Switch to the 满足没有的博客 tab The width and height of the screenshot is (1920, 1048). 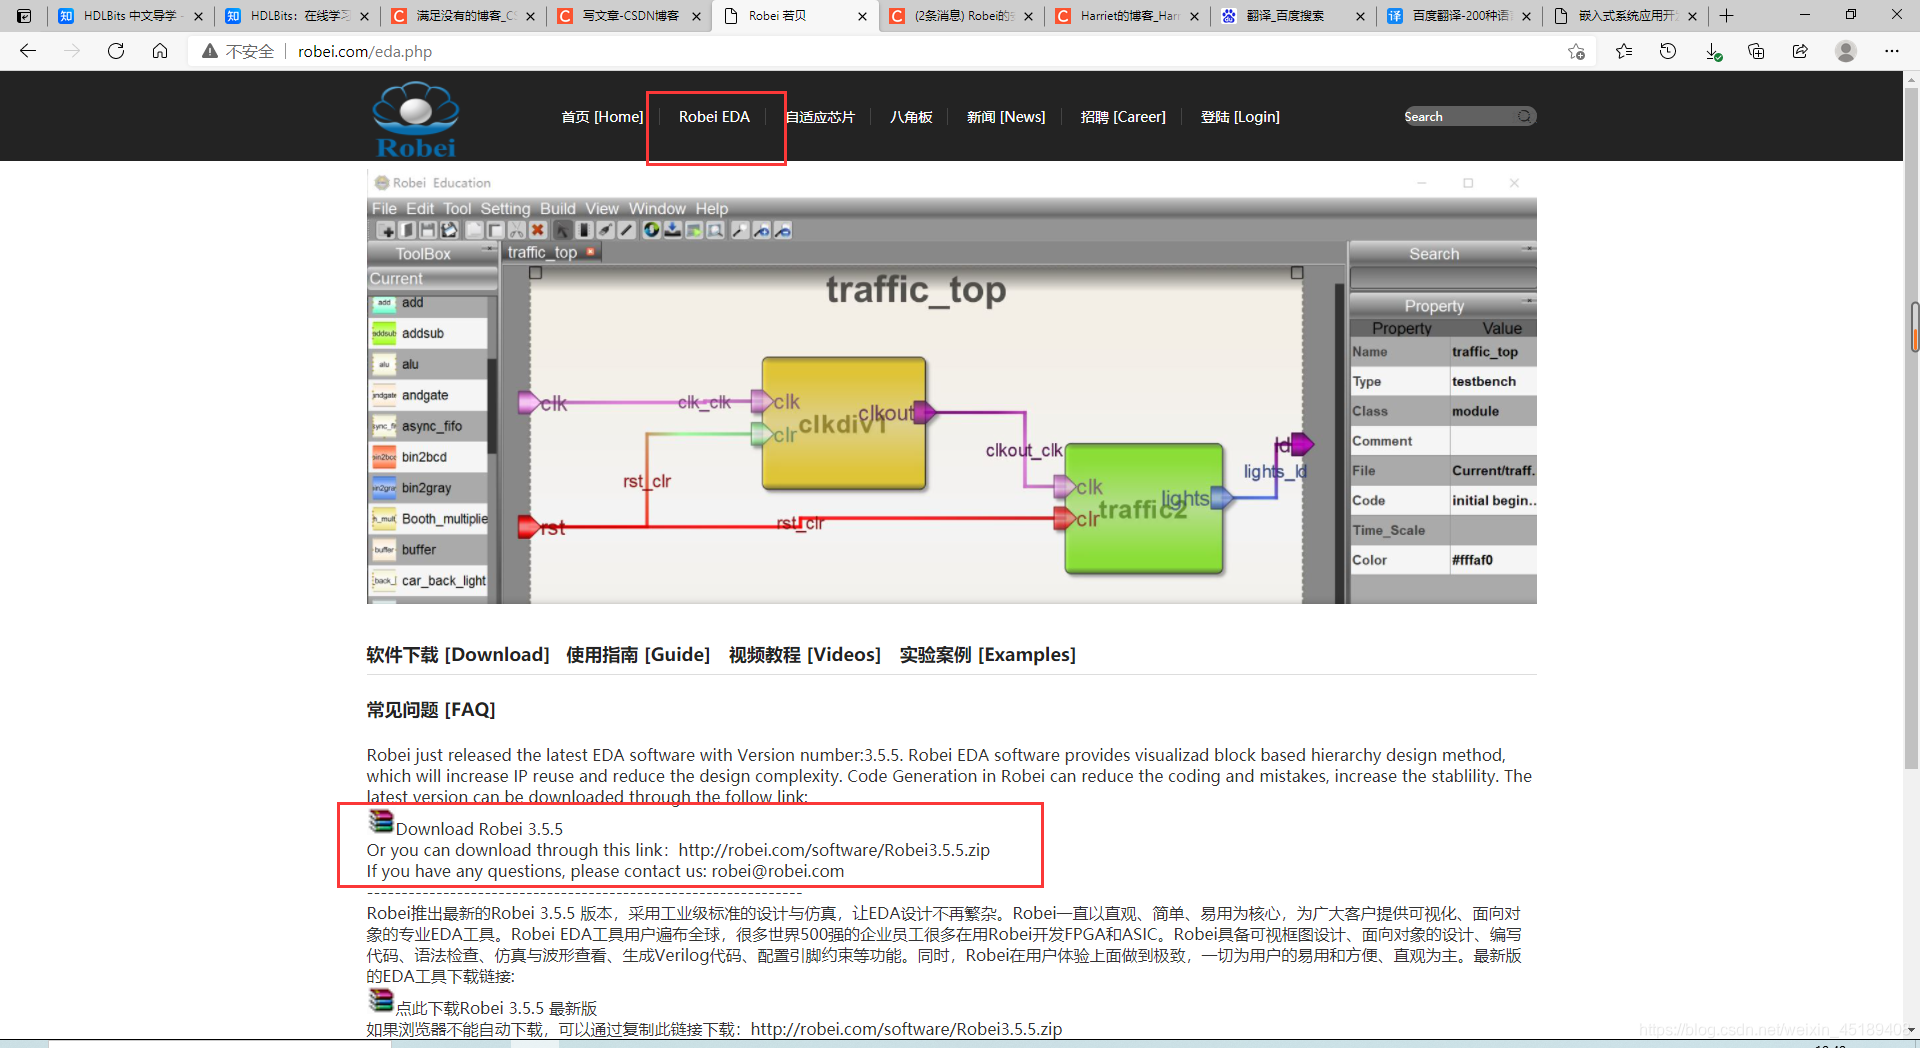[x=463, y=16]
